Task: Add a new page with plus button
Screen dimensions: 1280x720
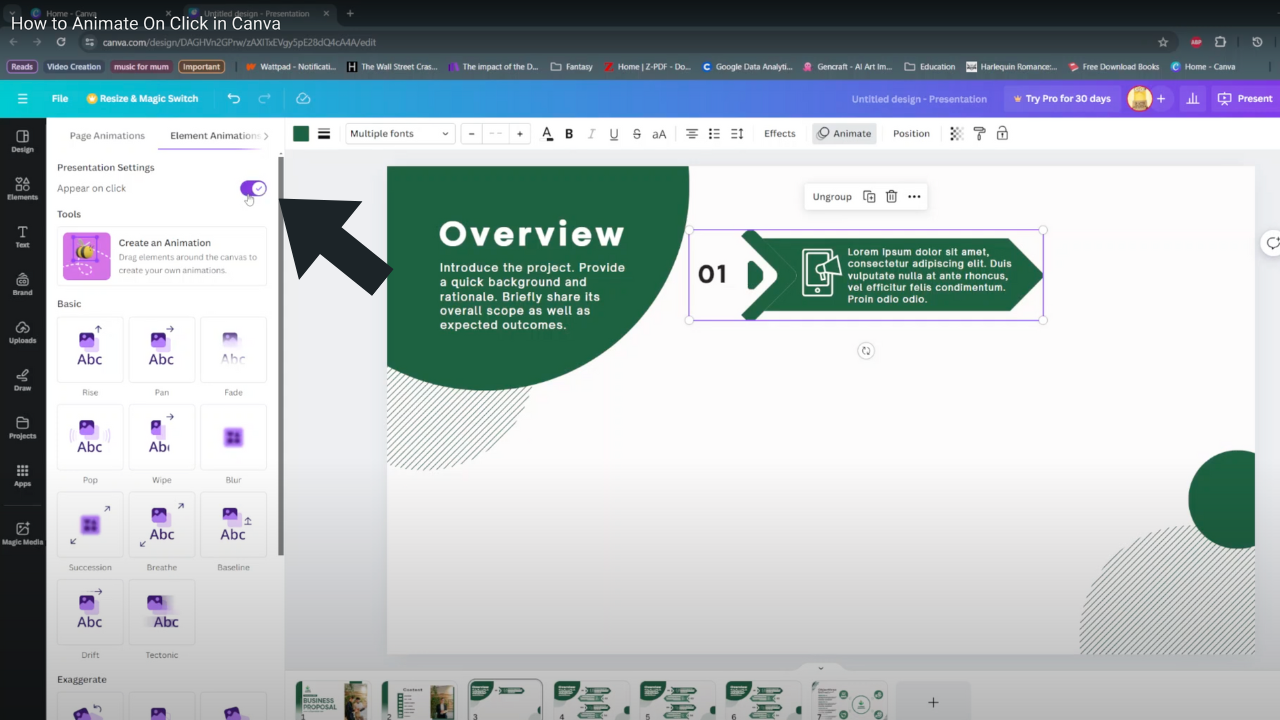Action: [x=933, y=702]
